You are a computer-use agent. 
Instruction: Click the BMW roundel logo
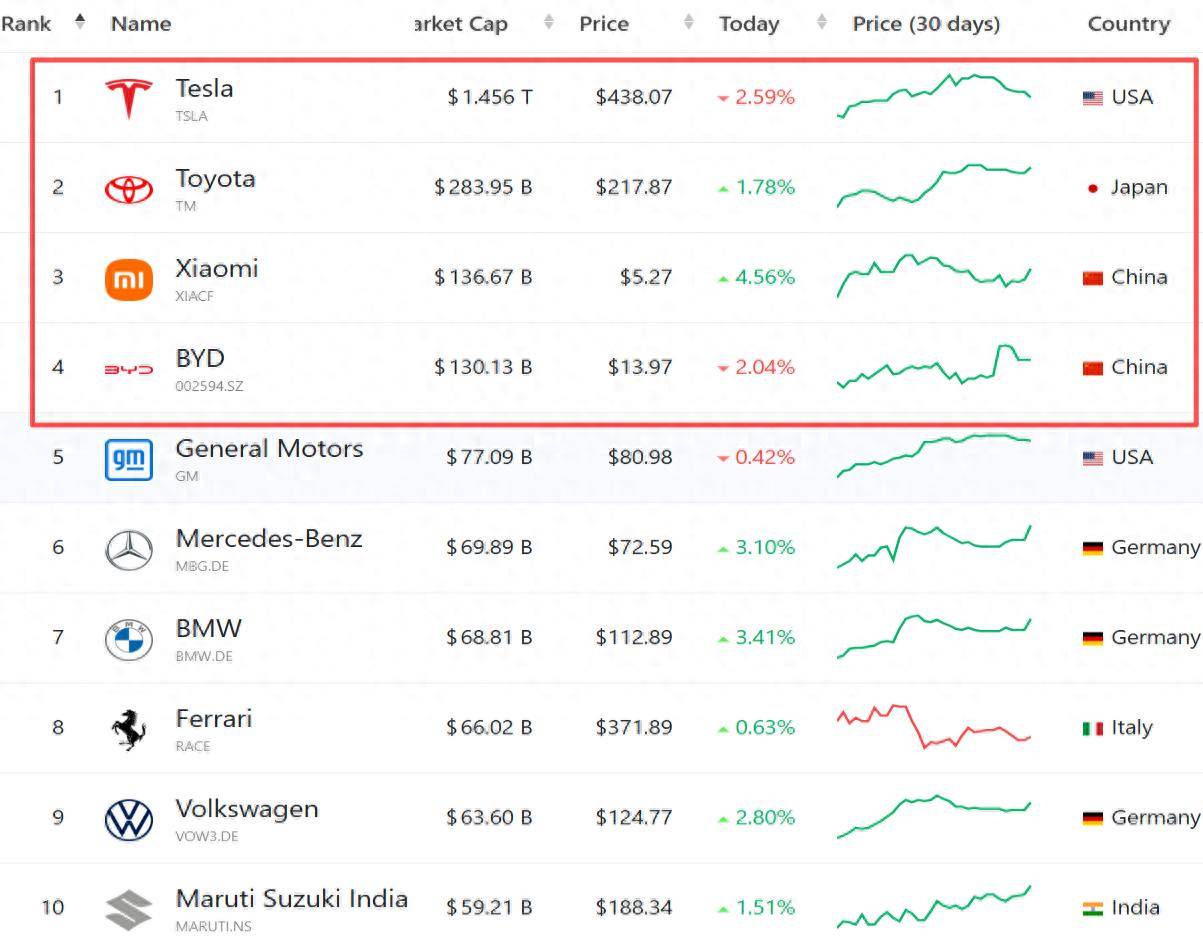tap(129, 639)
